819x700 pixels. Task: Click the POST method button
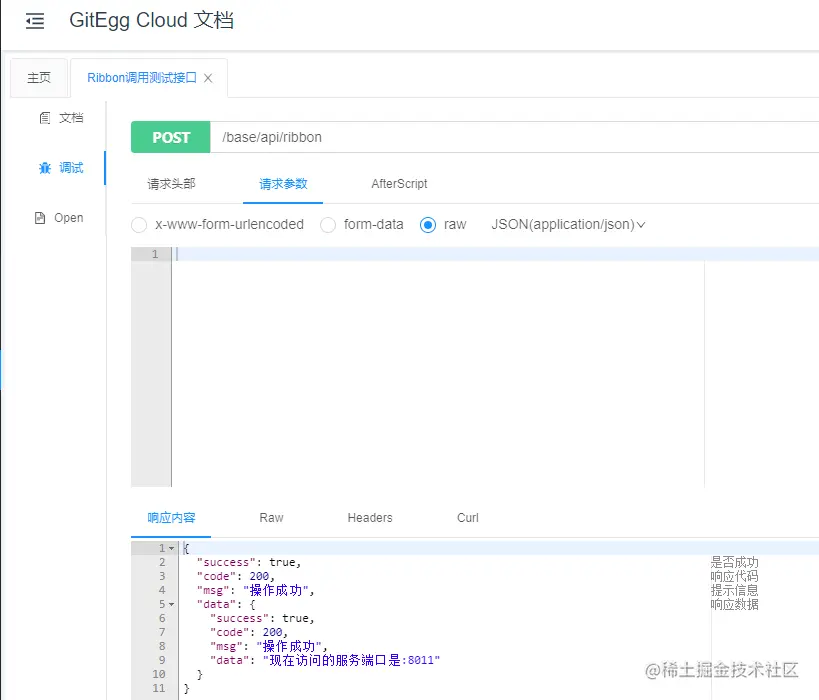click(x=171, y=137)
